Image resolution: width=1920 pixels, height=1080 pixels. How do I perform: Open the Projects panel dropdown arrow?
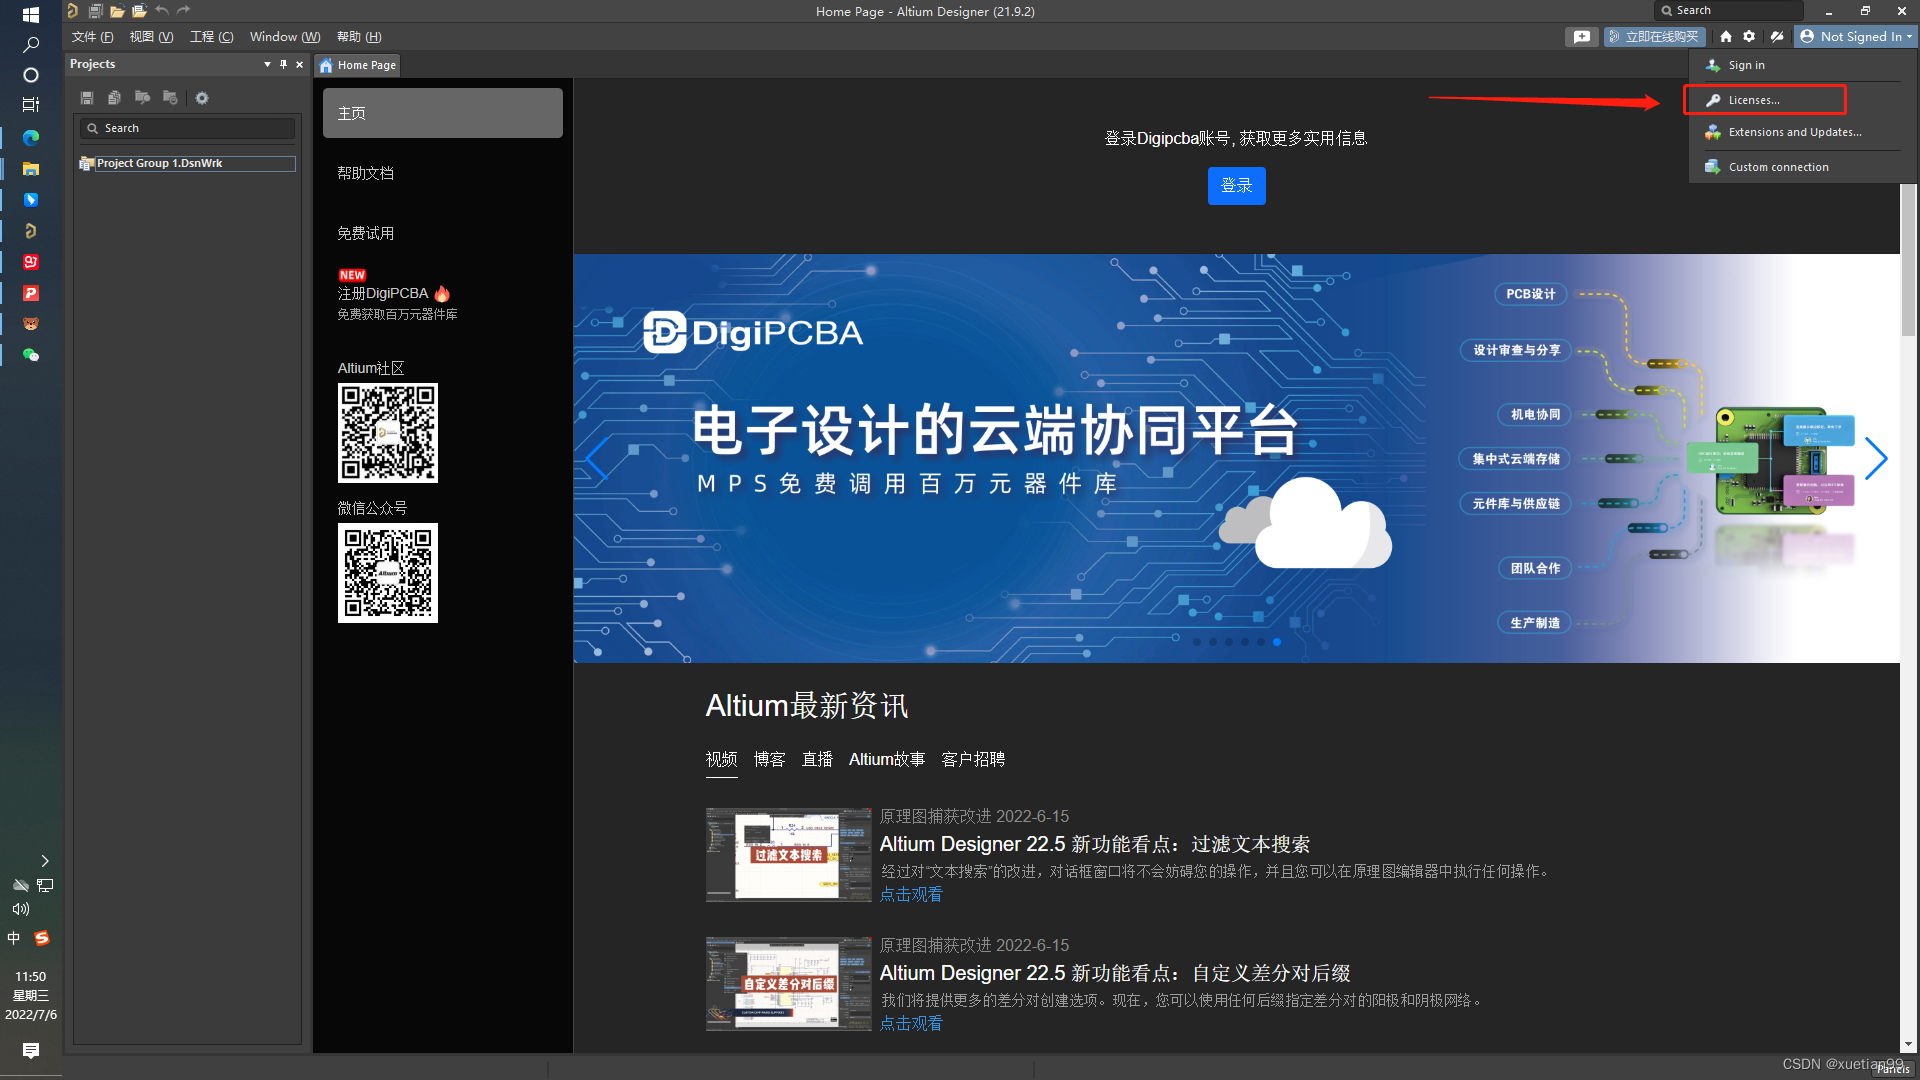point(267,64)
